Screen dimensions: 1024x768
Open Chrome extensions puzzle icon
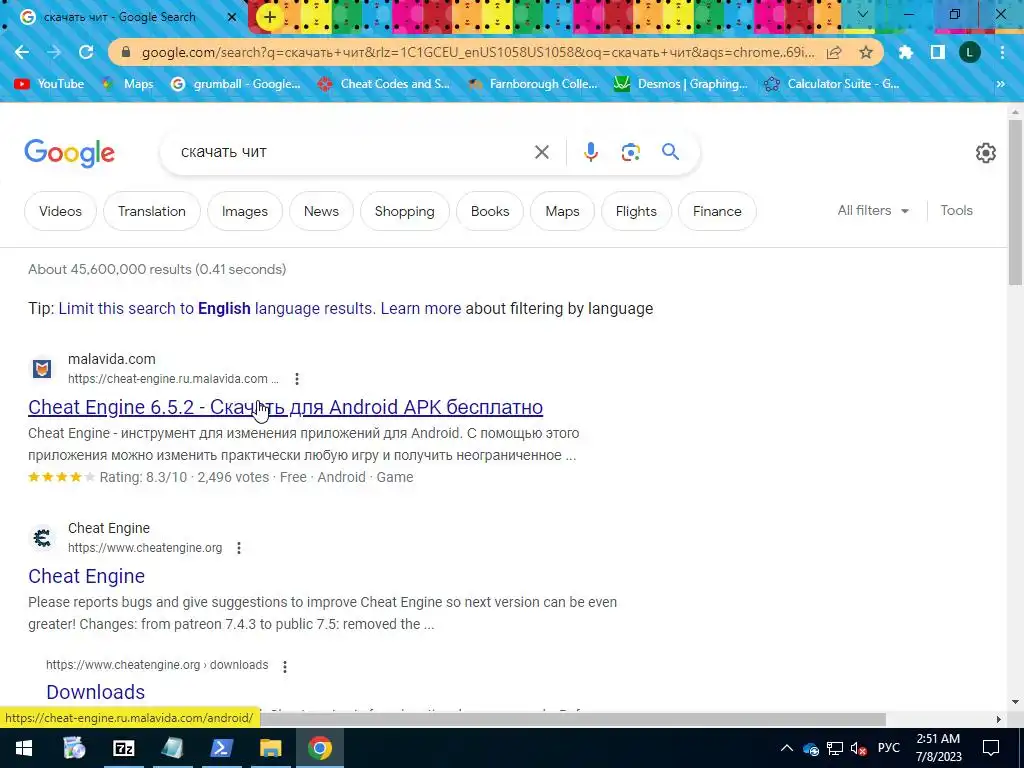click(x=905, y=52)
